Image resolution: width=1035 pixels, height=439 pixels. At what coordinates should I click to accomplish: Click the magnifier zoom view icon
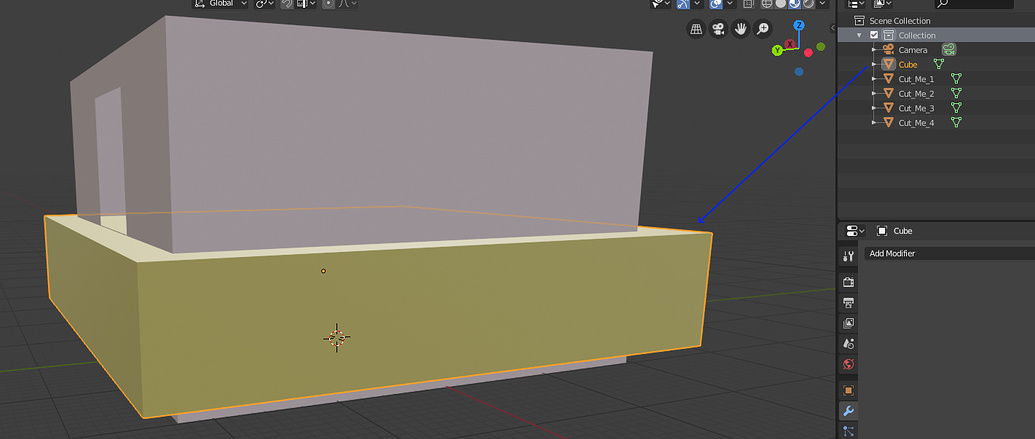762,28
